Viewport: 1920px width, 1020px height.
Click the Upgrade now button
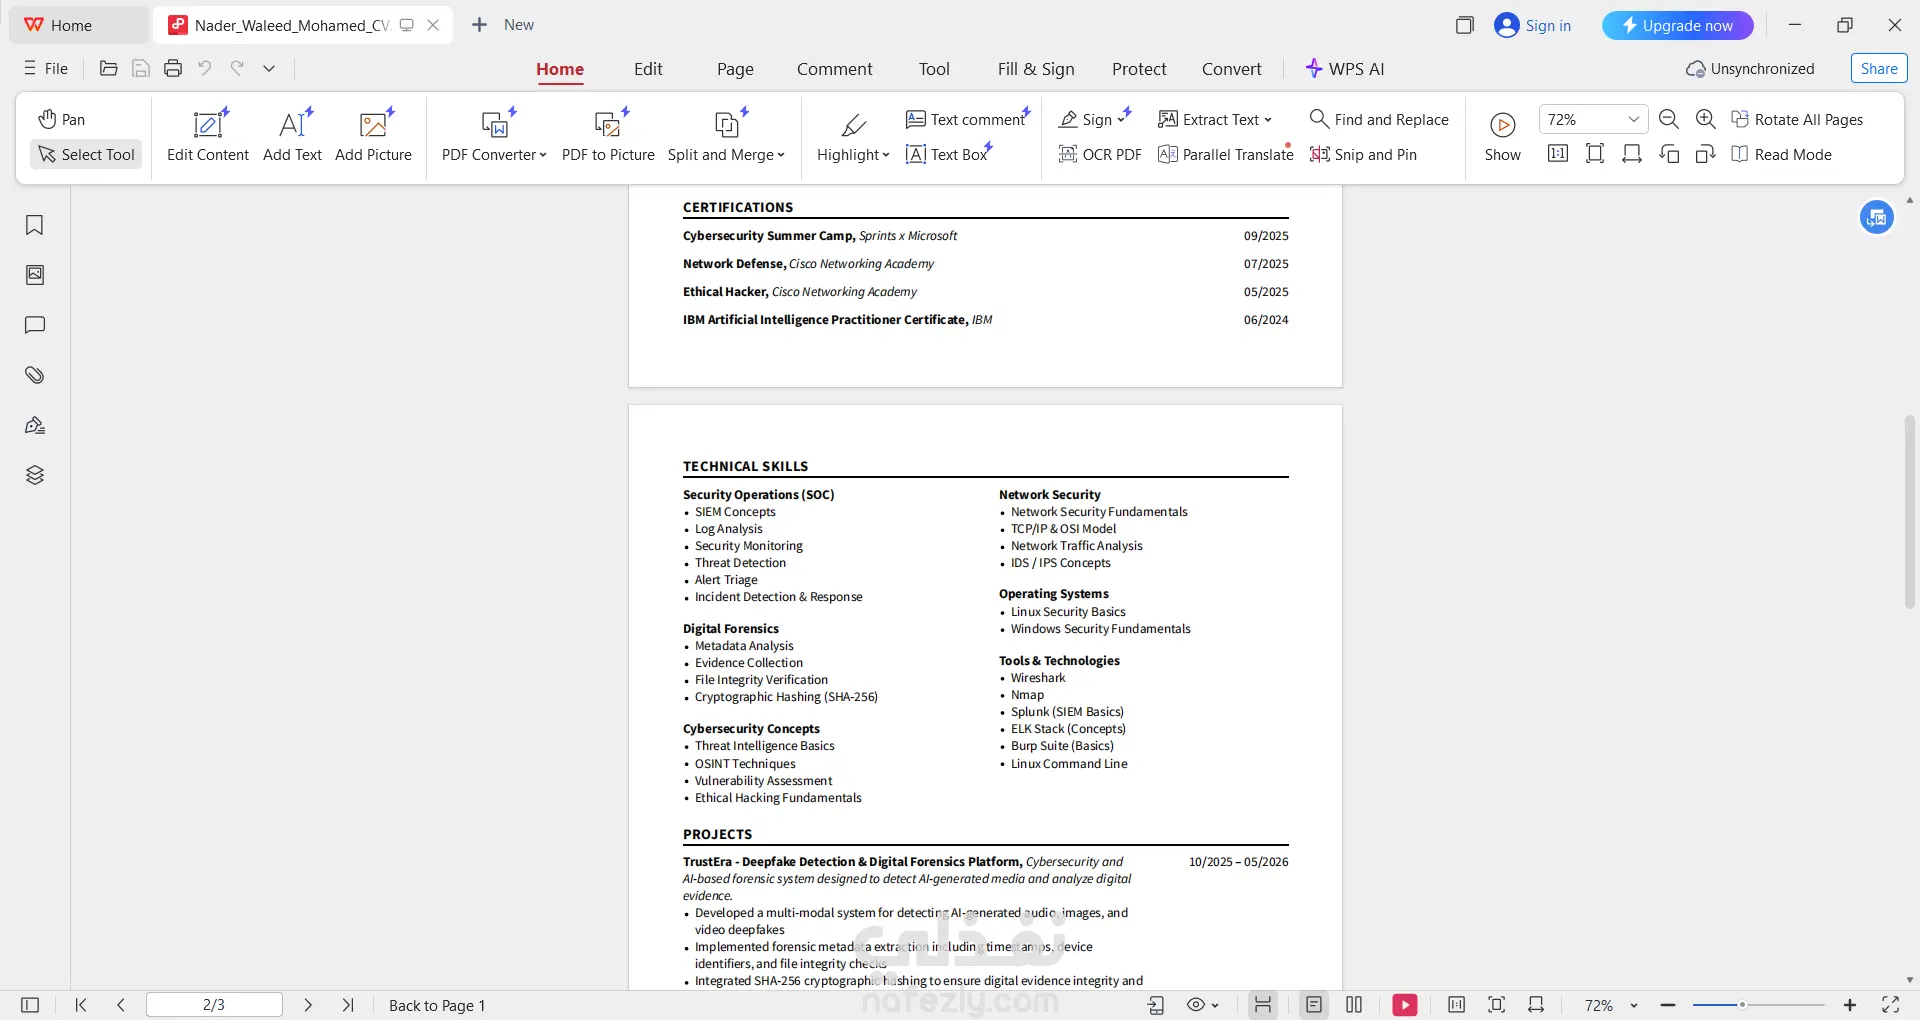pyautogui.click(x=1678, y=25)
